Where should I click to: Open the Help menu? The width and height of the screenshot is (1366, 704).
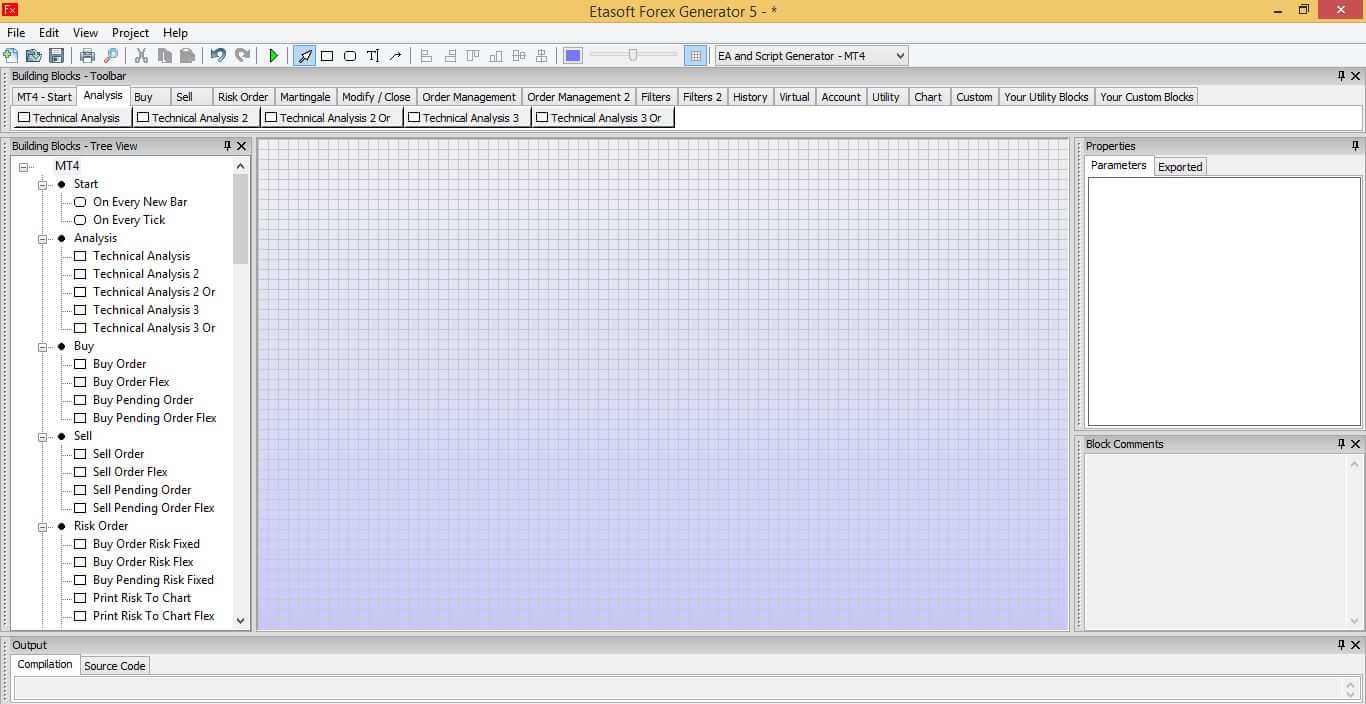click(x=175, y=33)
